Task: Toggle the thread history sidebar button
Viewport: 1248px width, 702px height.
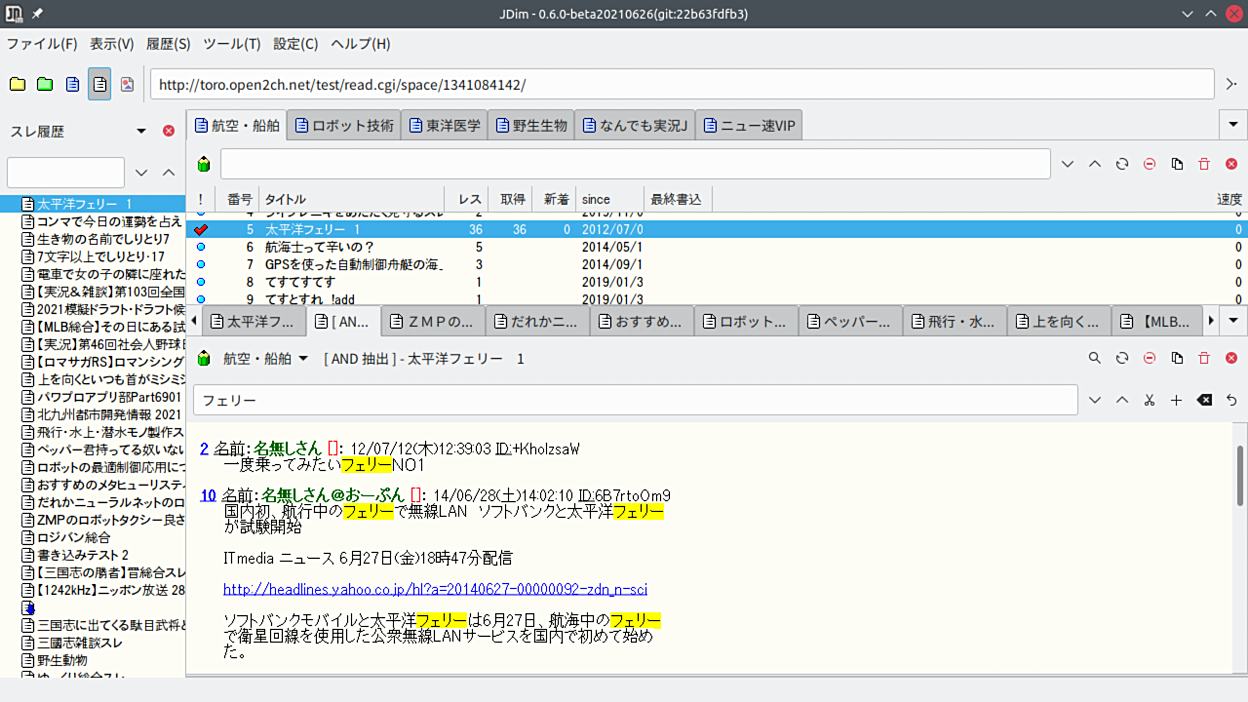Action: (99, 85)
